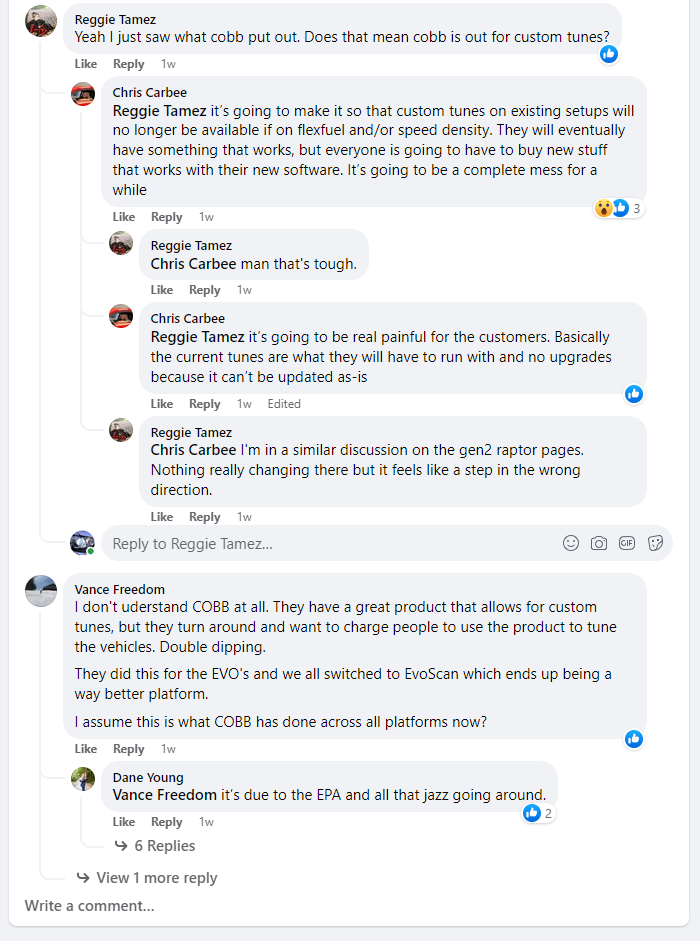The height and width of the screenshot is (941, 700).
Task: Expand the 6 Replies thread
Action: click(164, 846)
